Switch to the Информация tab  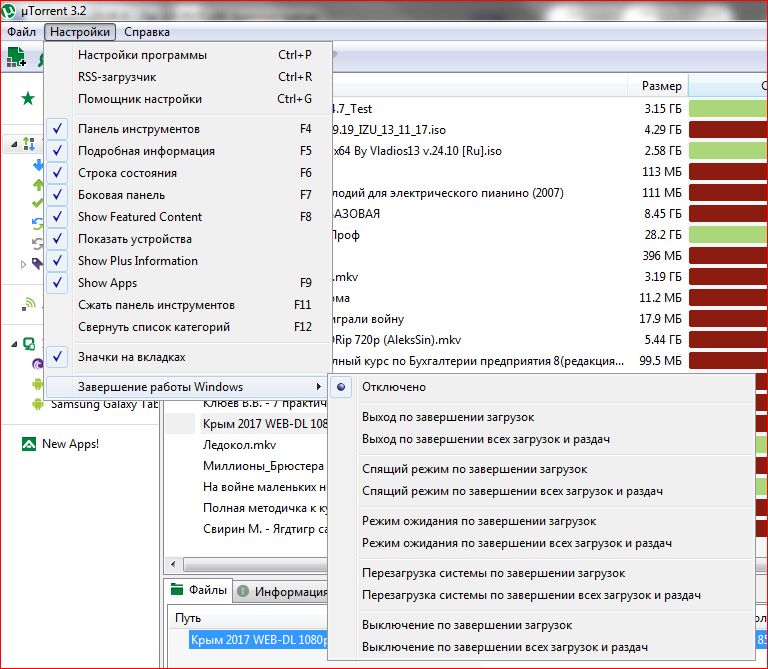point(281,592)
